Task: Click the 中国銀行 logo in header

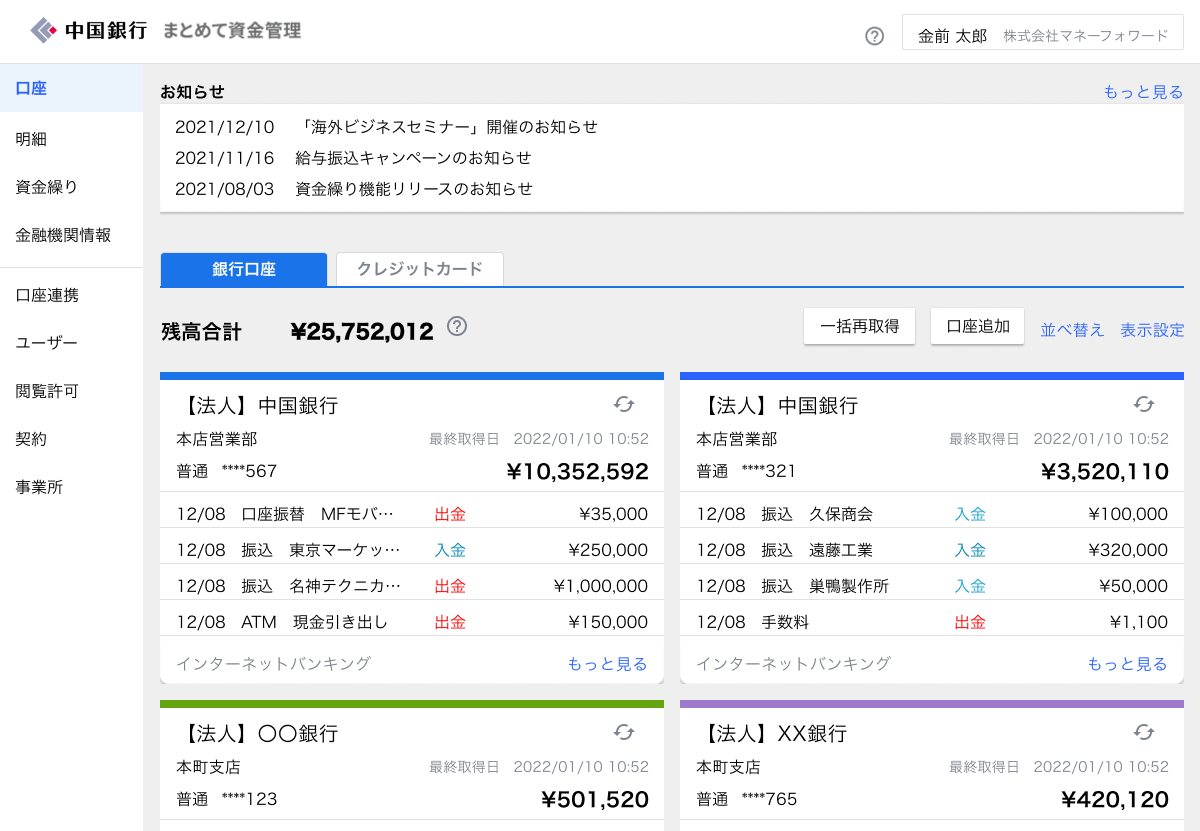Action: 90,31
